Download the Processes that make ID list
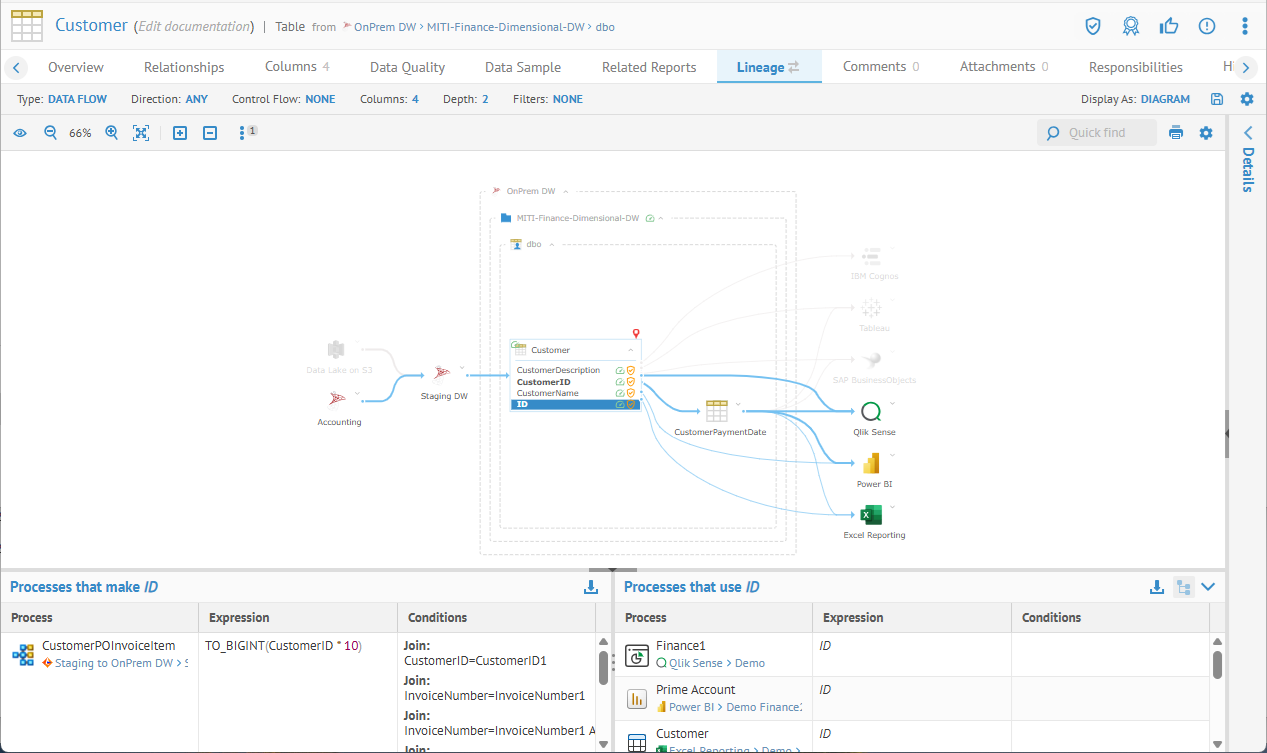Screen dimensions: 1267x753 [591, 587]
